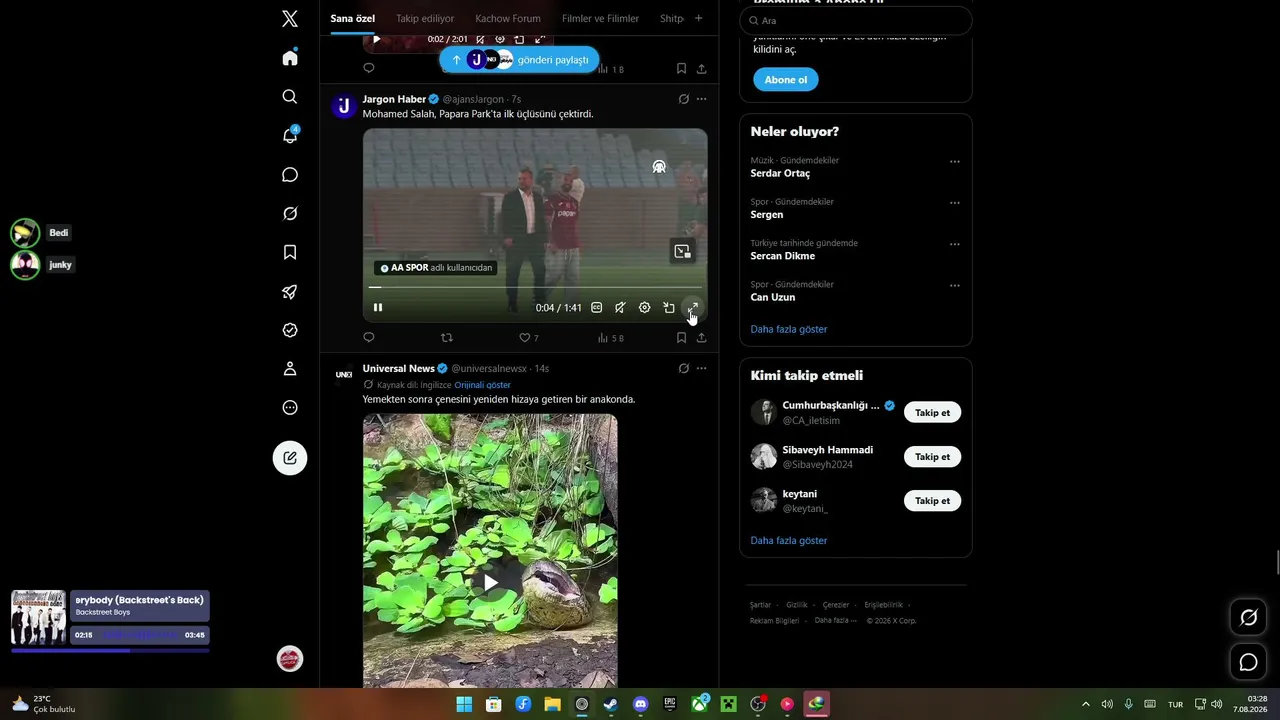Open Steam from the taskbar
Screen dimensions: 1280x720
(x=611, y=704)
